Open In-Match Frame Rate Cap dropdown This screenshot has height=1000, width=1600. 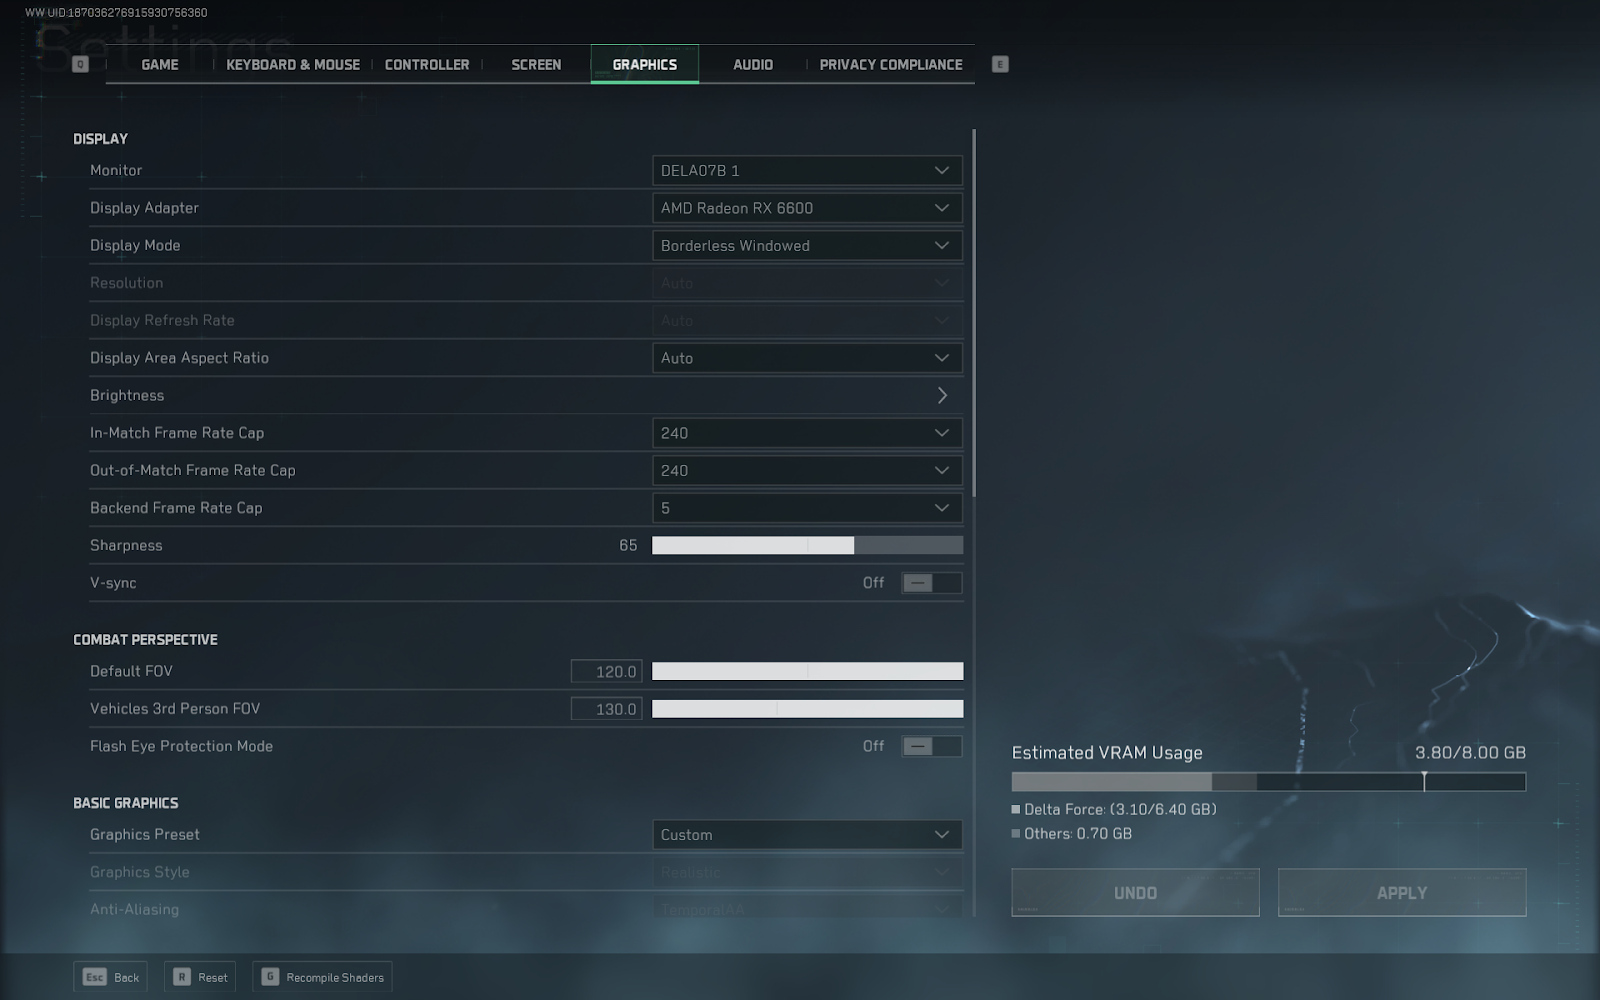click(806, 433)
